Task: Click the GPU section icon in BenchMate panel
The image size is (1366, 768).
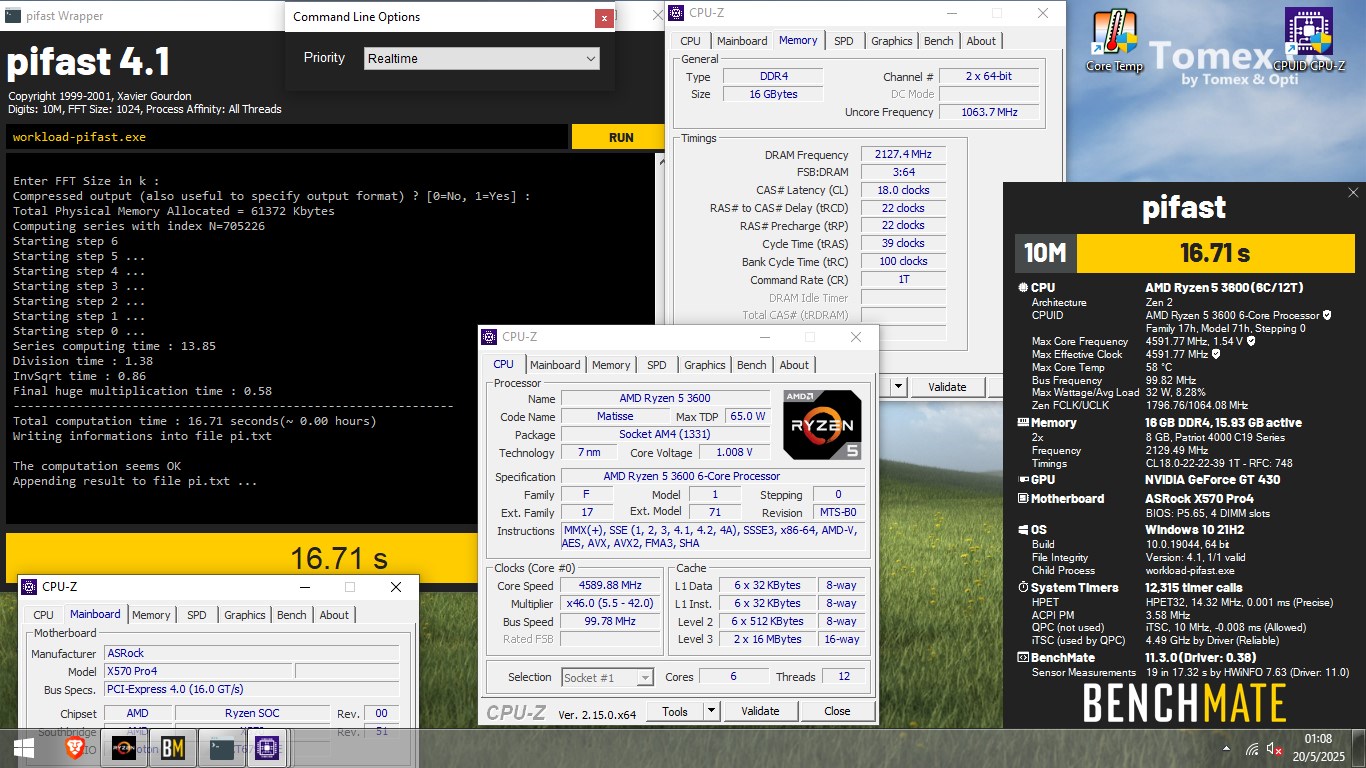Action: pos(1023,480)
